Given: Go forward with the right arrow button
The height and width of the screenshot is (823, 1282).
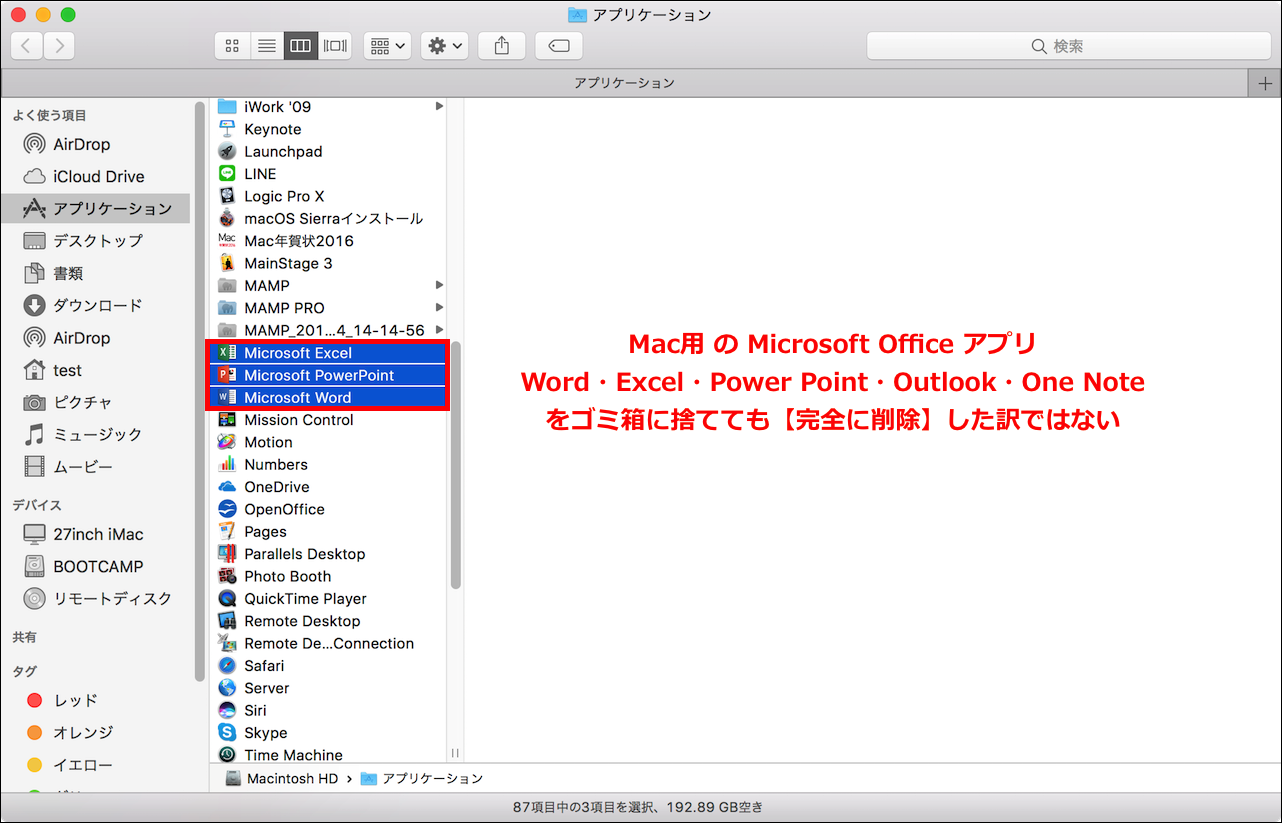Looking at the screenshot, I should (x=59, y=46).
